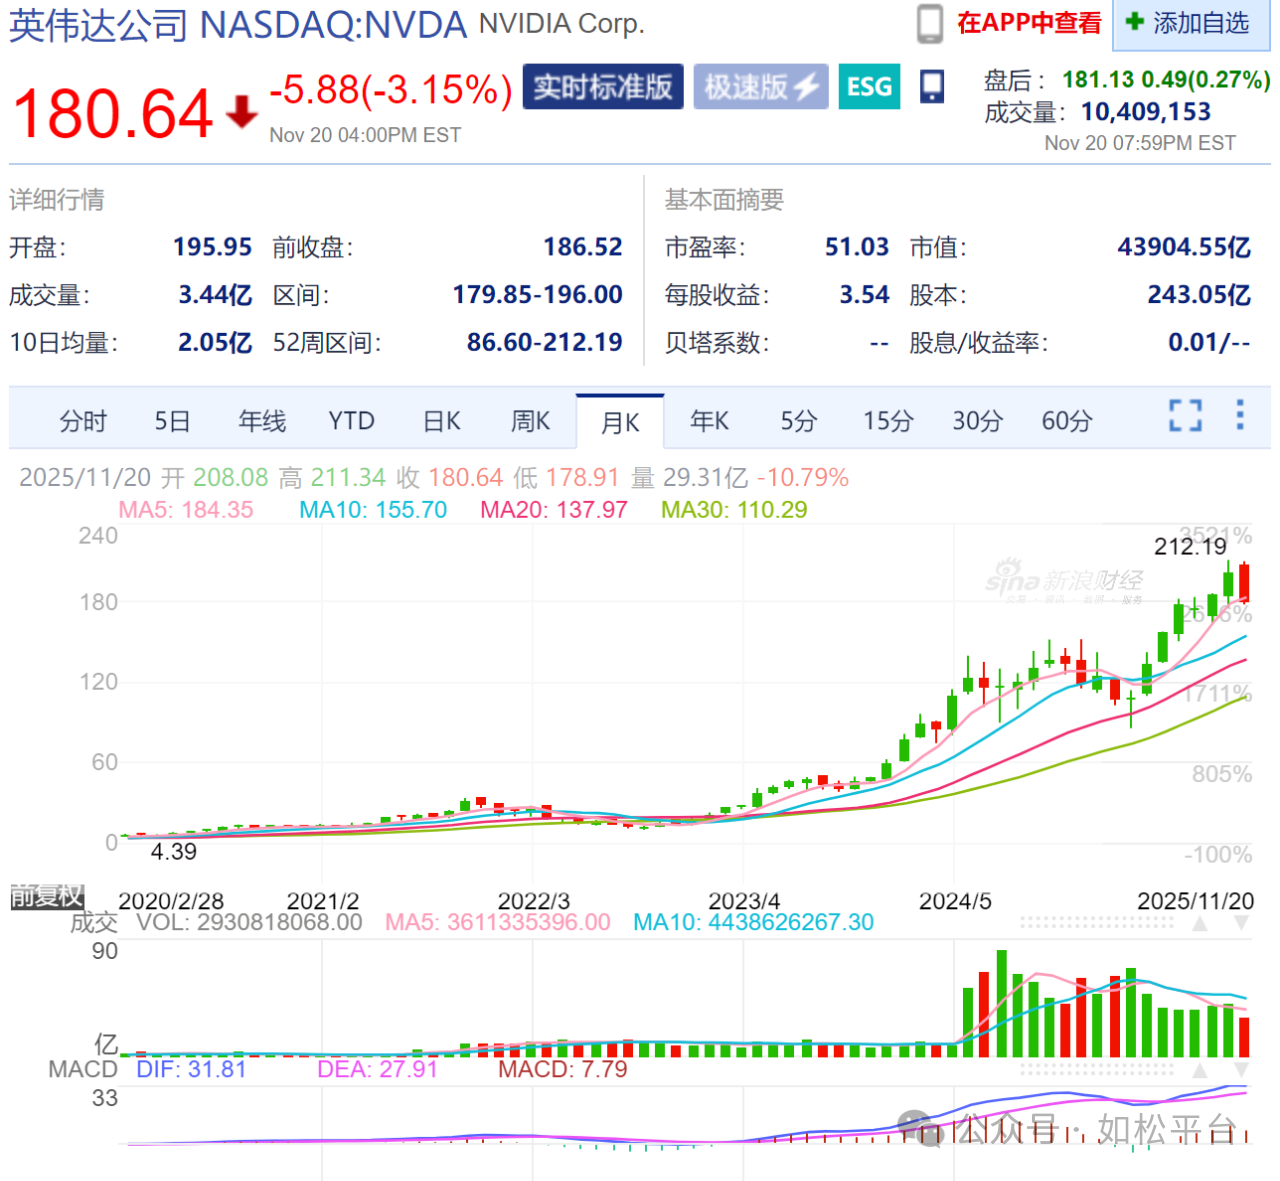Click the up arrow above MACD panel

click(1199, 1070)
